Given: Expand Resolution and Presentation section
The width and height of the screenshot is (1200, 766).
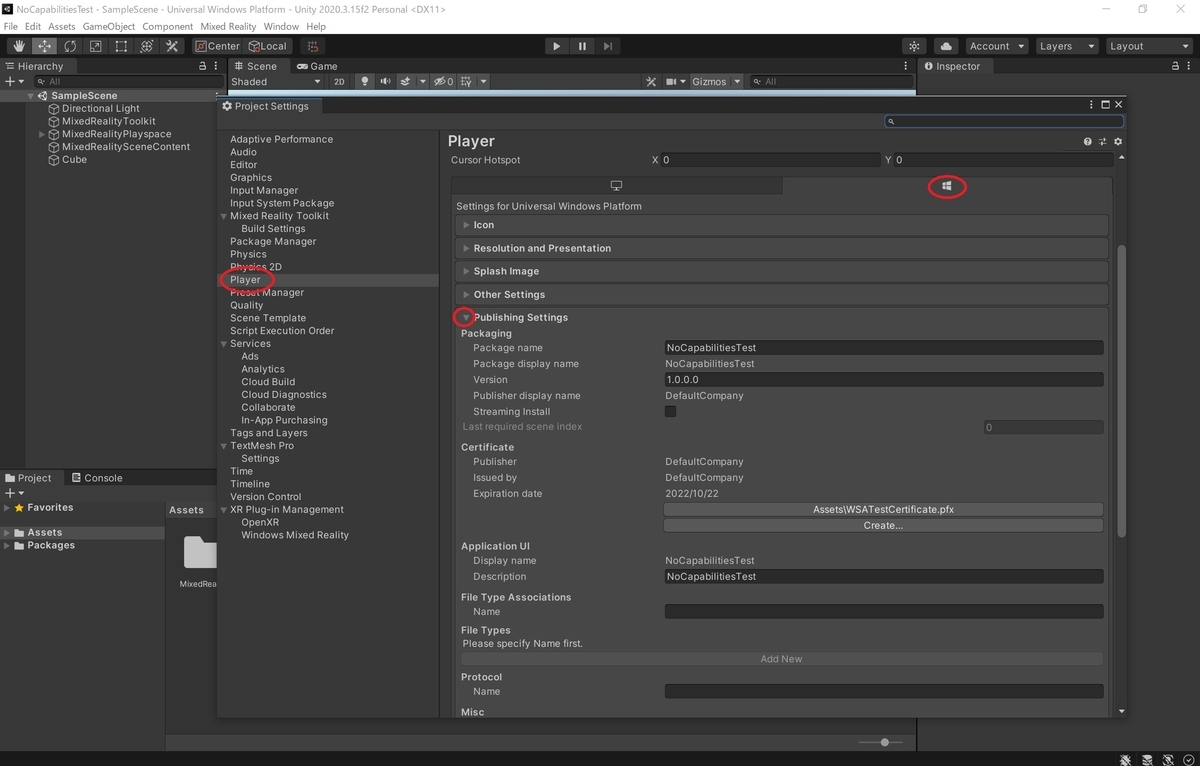Looking at the screenshot, I should (x=780, y=248).
